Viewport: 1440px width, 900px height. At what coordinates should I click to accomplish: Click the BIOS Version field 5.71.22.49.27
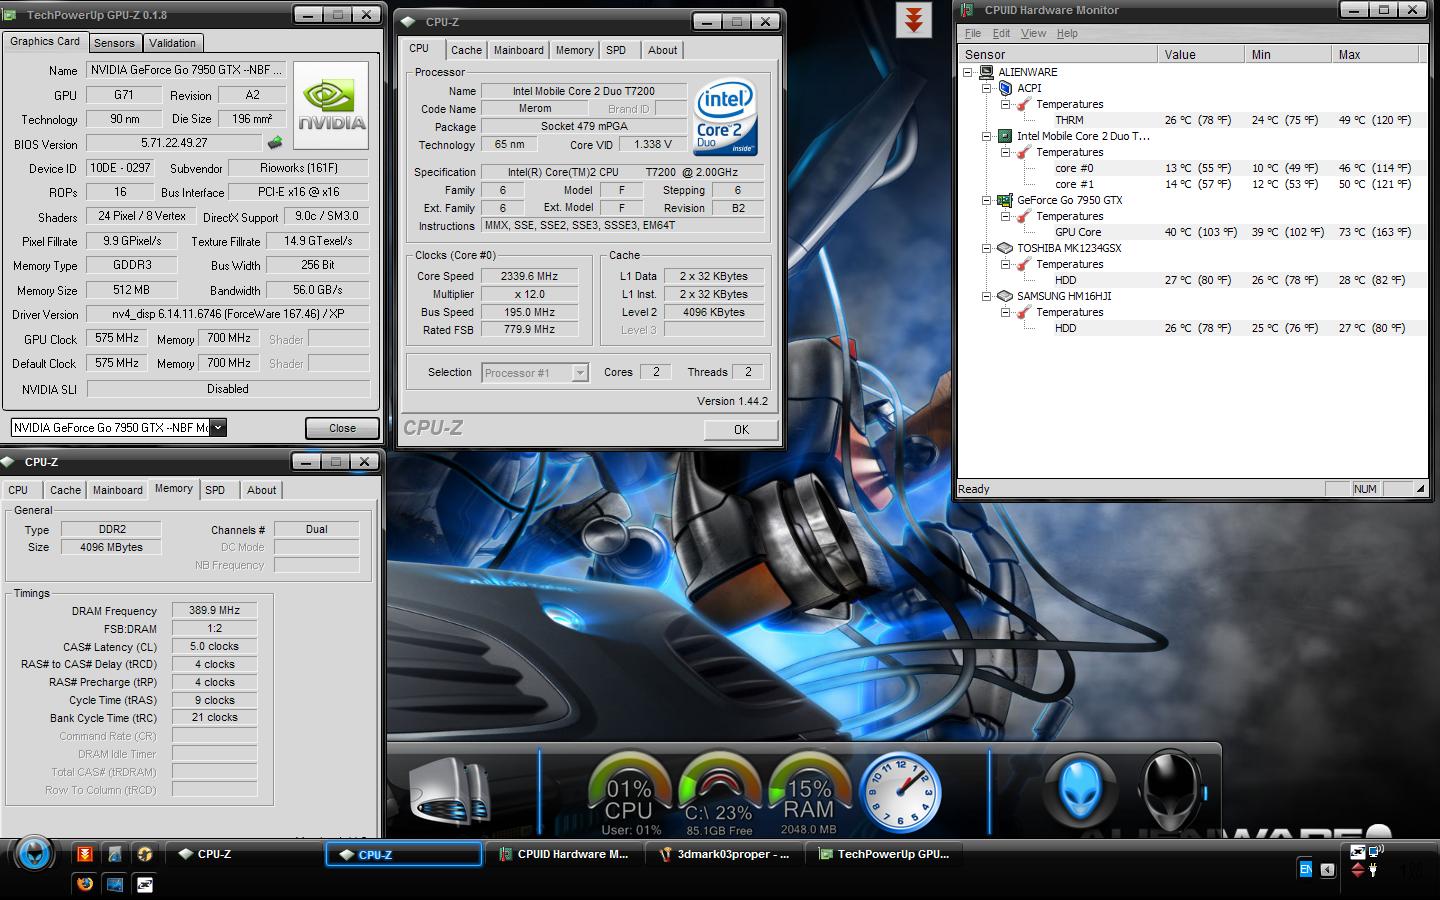[174, 143]
